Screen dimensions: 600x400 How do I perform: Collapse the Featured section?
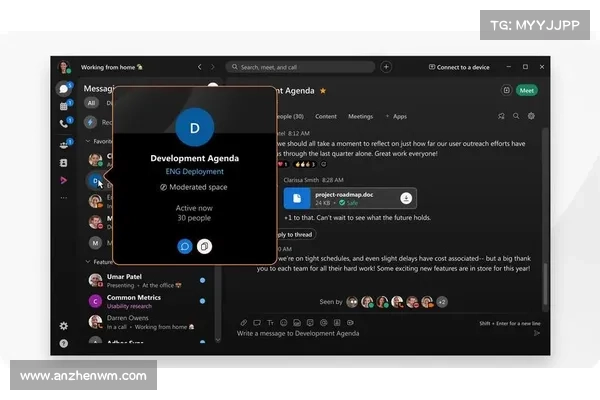coord(88,262)
